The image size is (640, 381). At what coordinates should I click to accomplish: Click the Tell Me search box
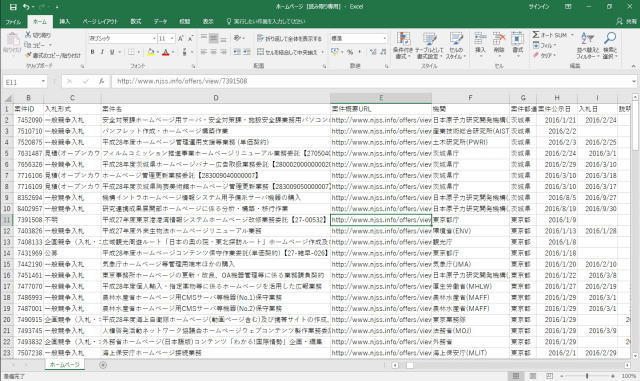pyautogui.click(x=266, y=21)
